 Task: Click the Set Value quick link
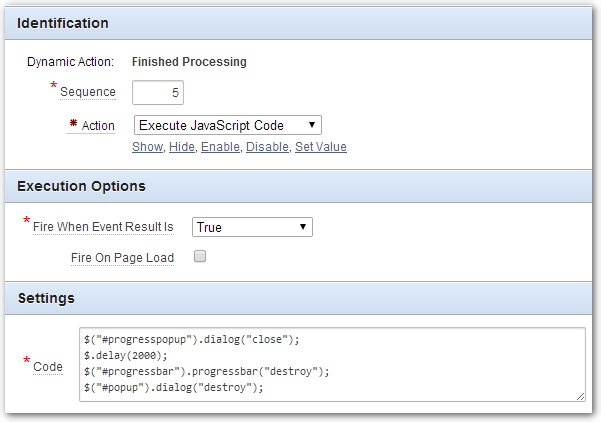(x=321, y=147)
